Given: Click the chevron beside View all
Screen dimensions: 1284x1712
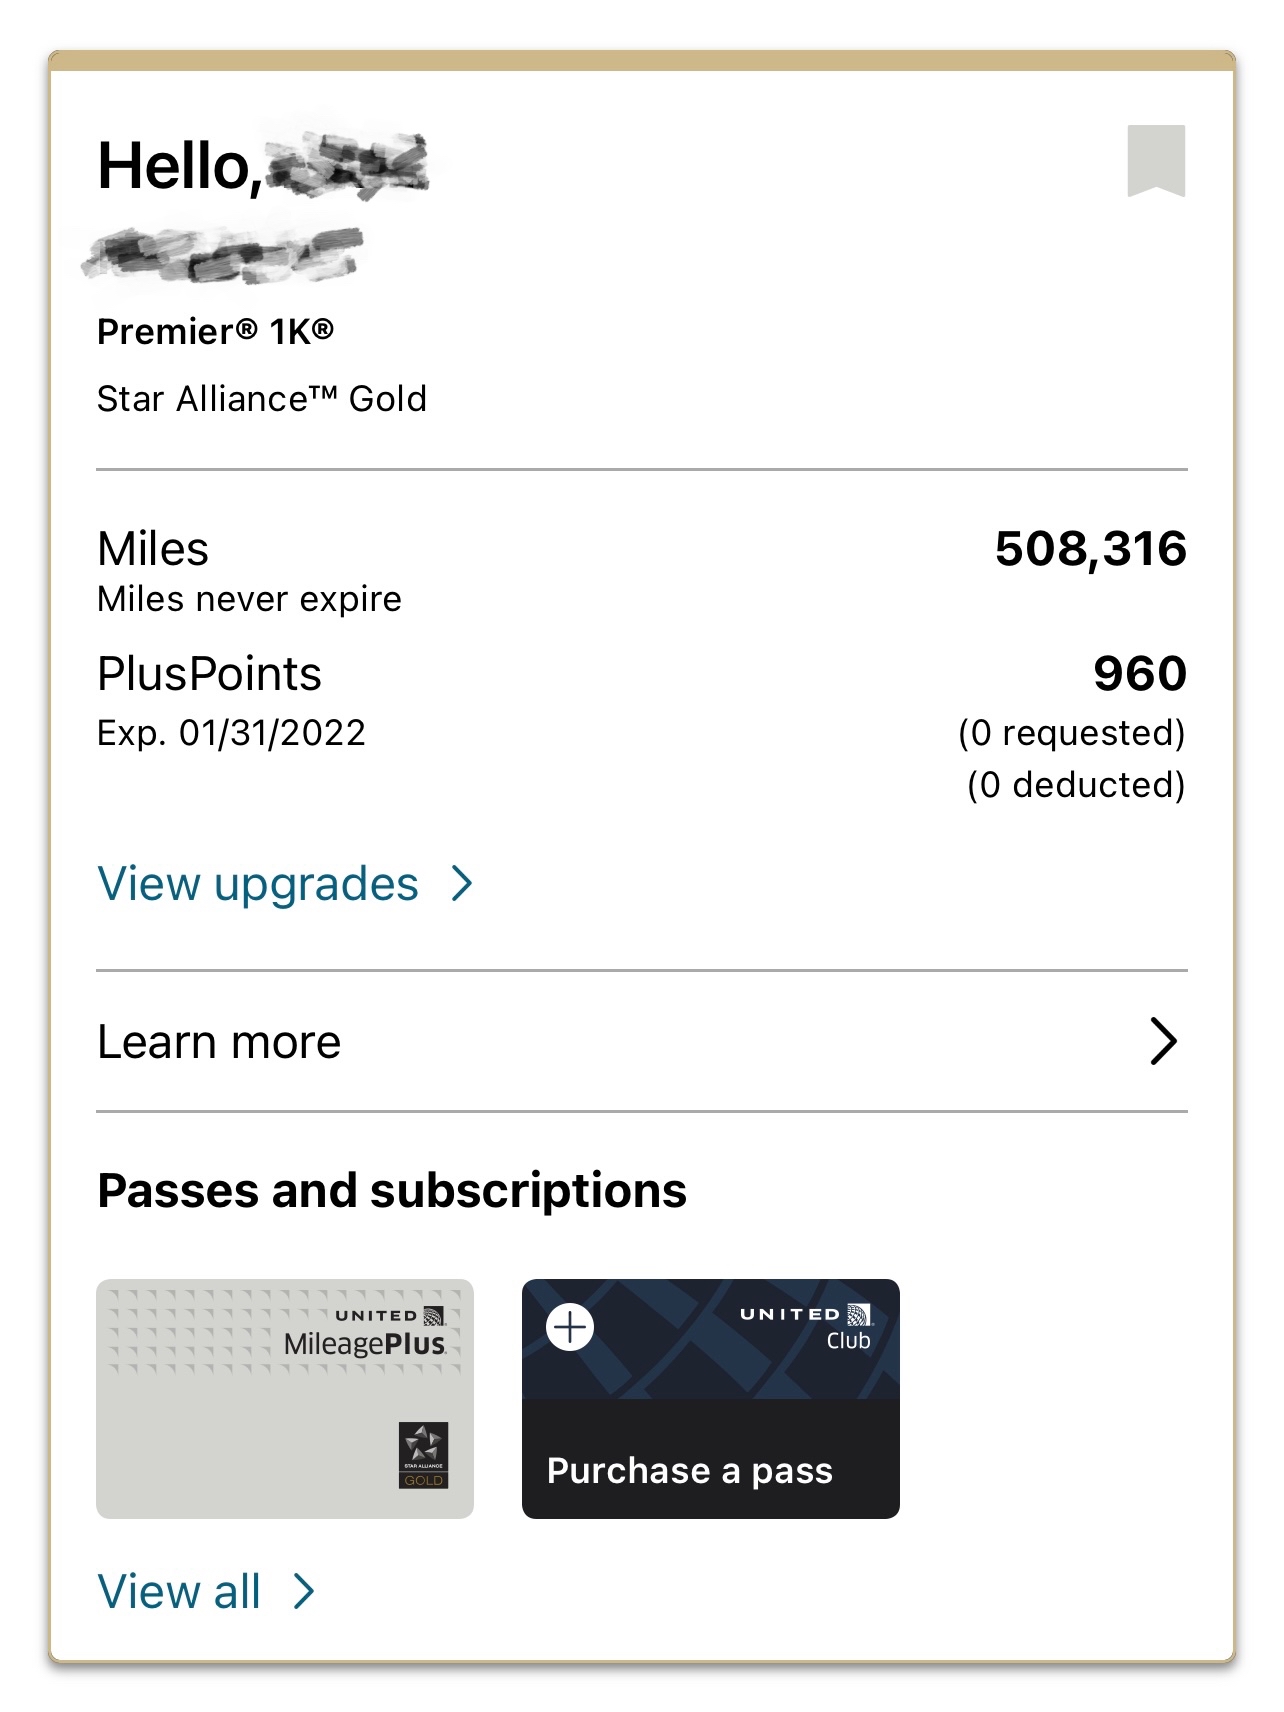Looking at the screenshot, I should point(304,1591).
